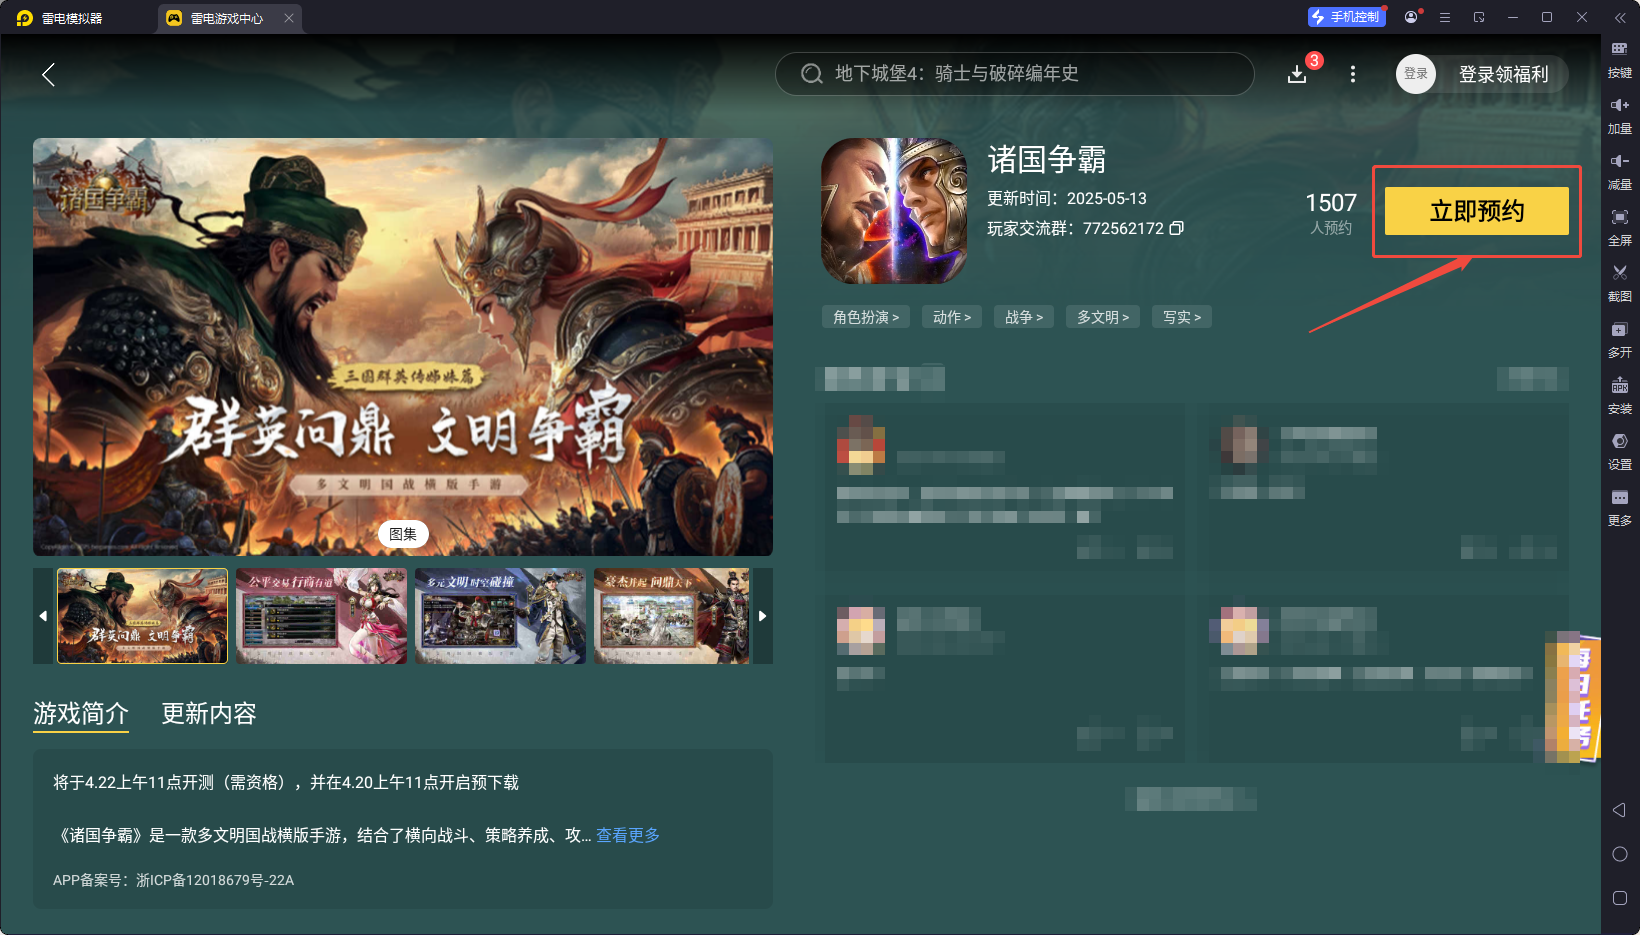Select the 游戏简介 tab
This screenshot has height=935, width=1640.
coord(81,714)
